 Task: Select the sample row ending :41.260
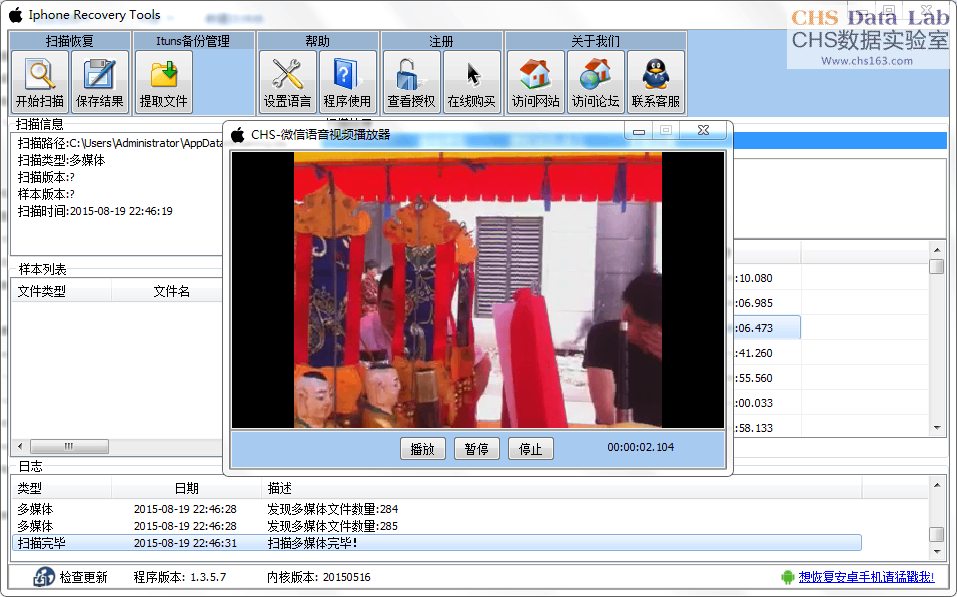point(767,353)
